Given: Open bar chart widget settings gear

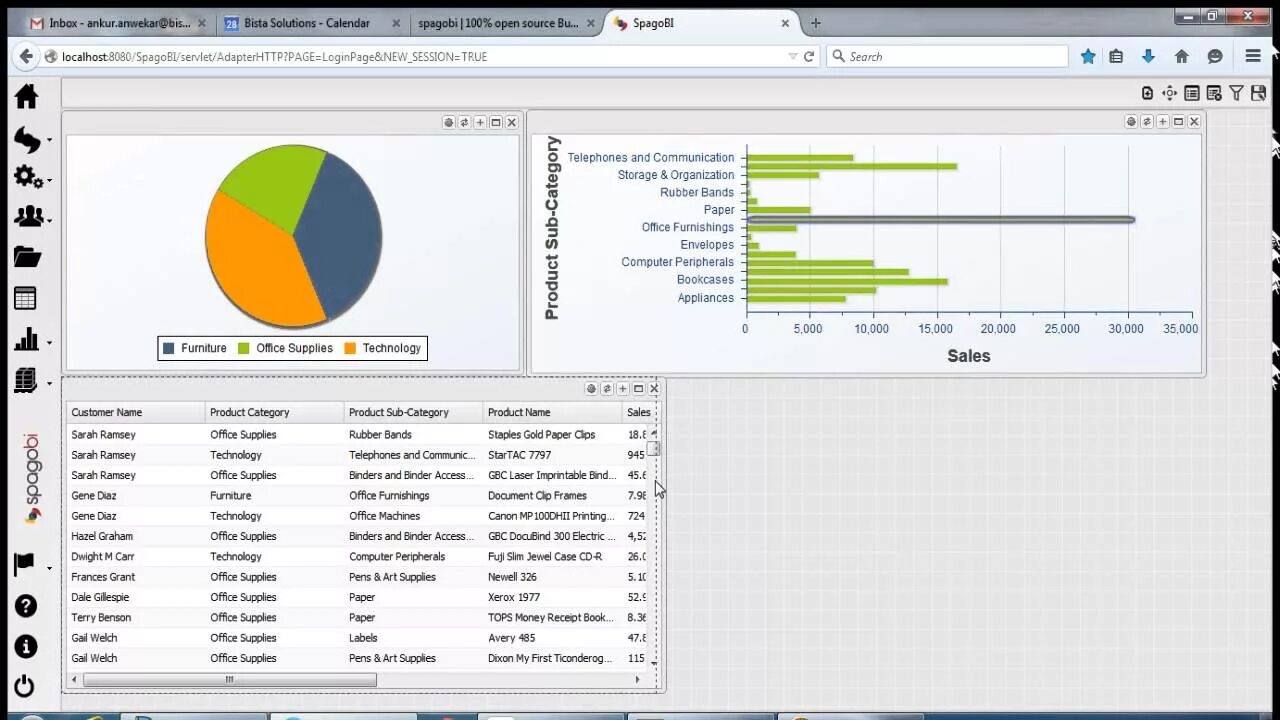Looking at the screenshot, I should [1131, 122].
